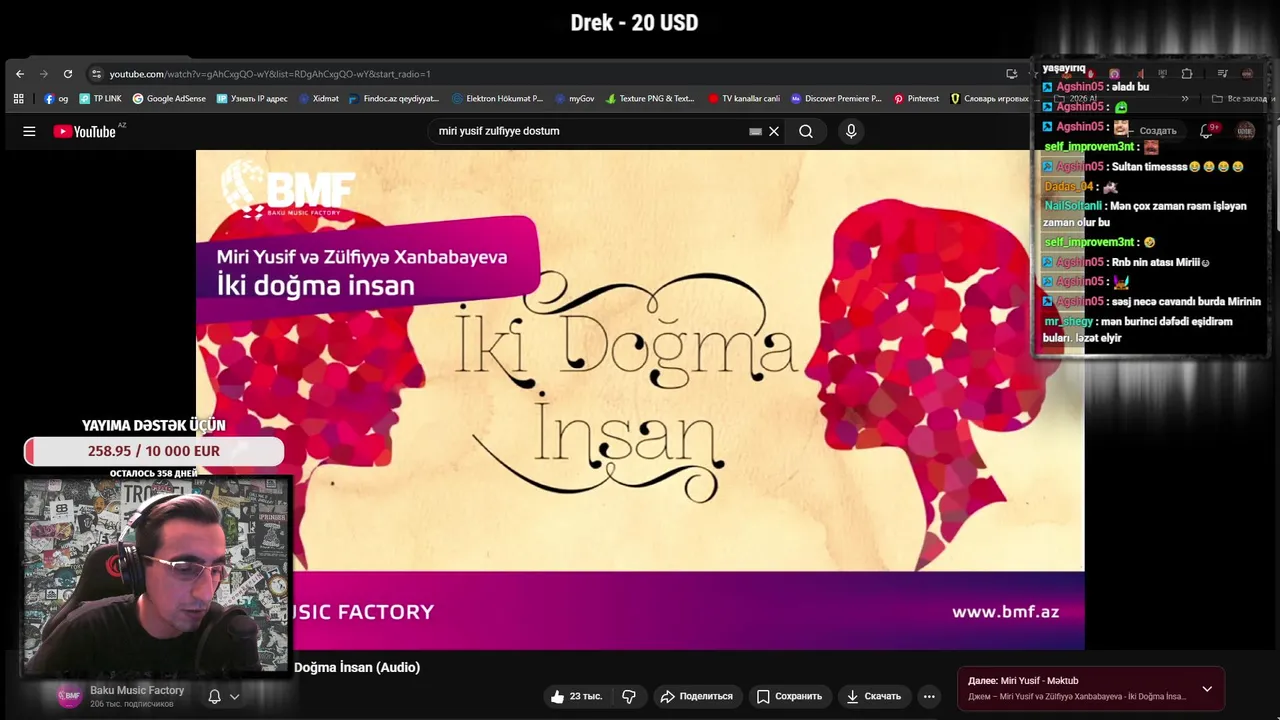The width and height of the screenshot is (1280, 720).
Task: Open the Узнать IP адрес bookmark
Action: (252, 99)
